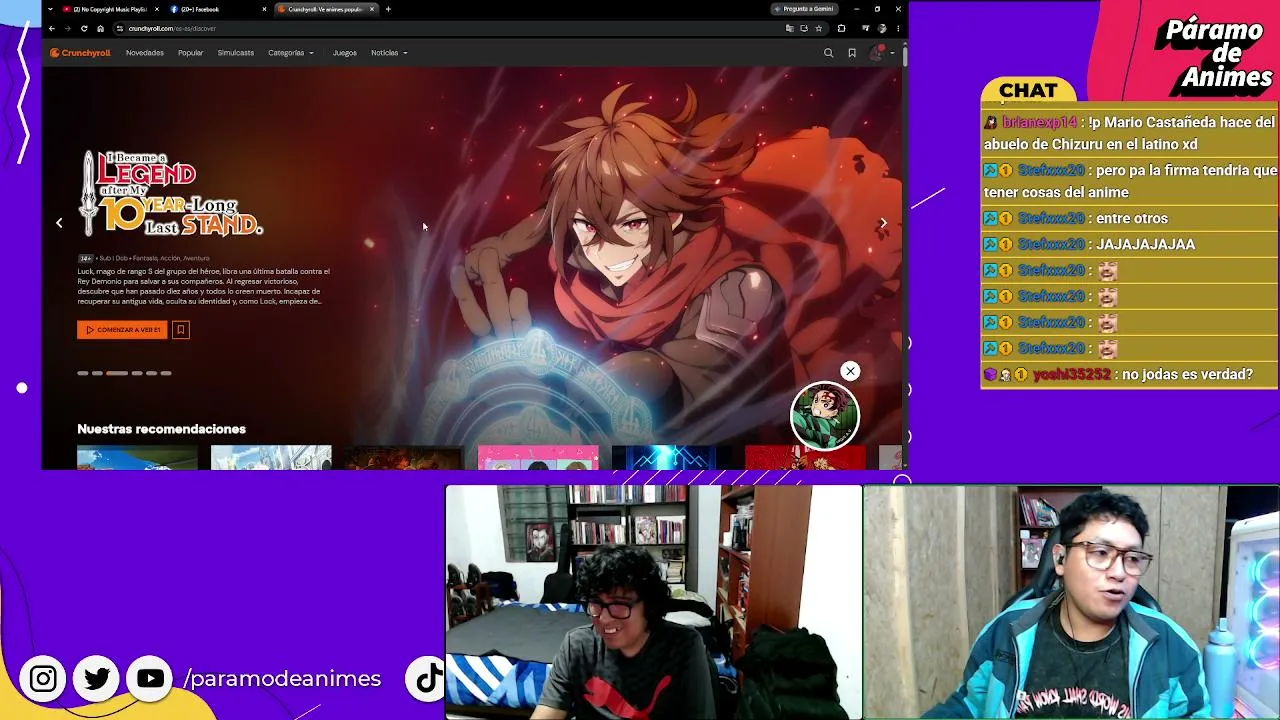Open the Novedades menu item
Image resolution: width=1280 pixels, height=720 pixels.
click(x=145, y=53)
